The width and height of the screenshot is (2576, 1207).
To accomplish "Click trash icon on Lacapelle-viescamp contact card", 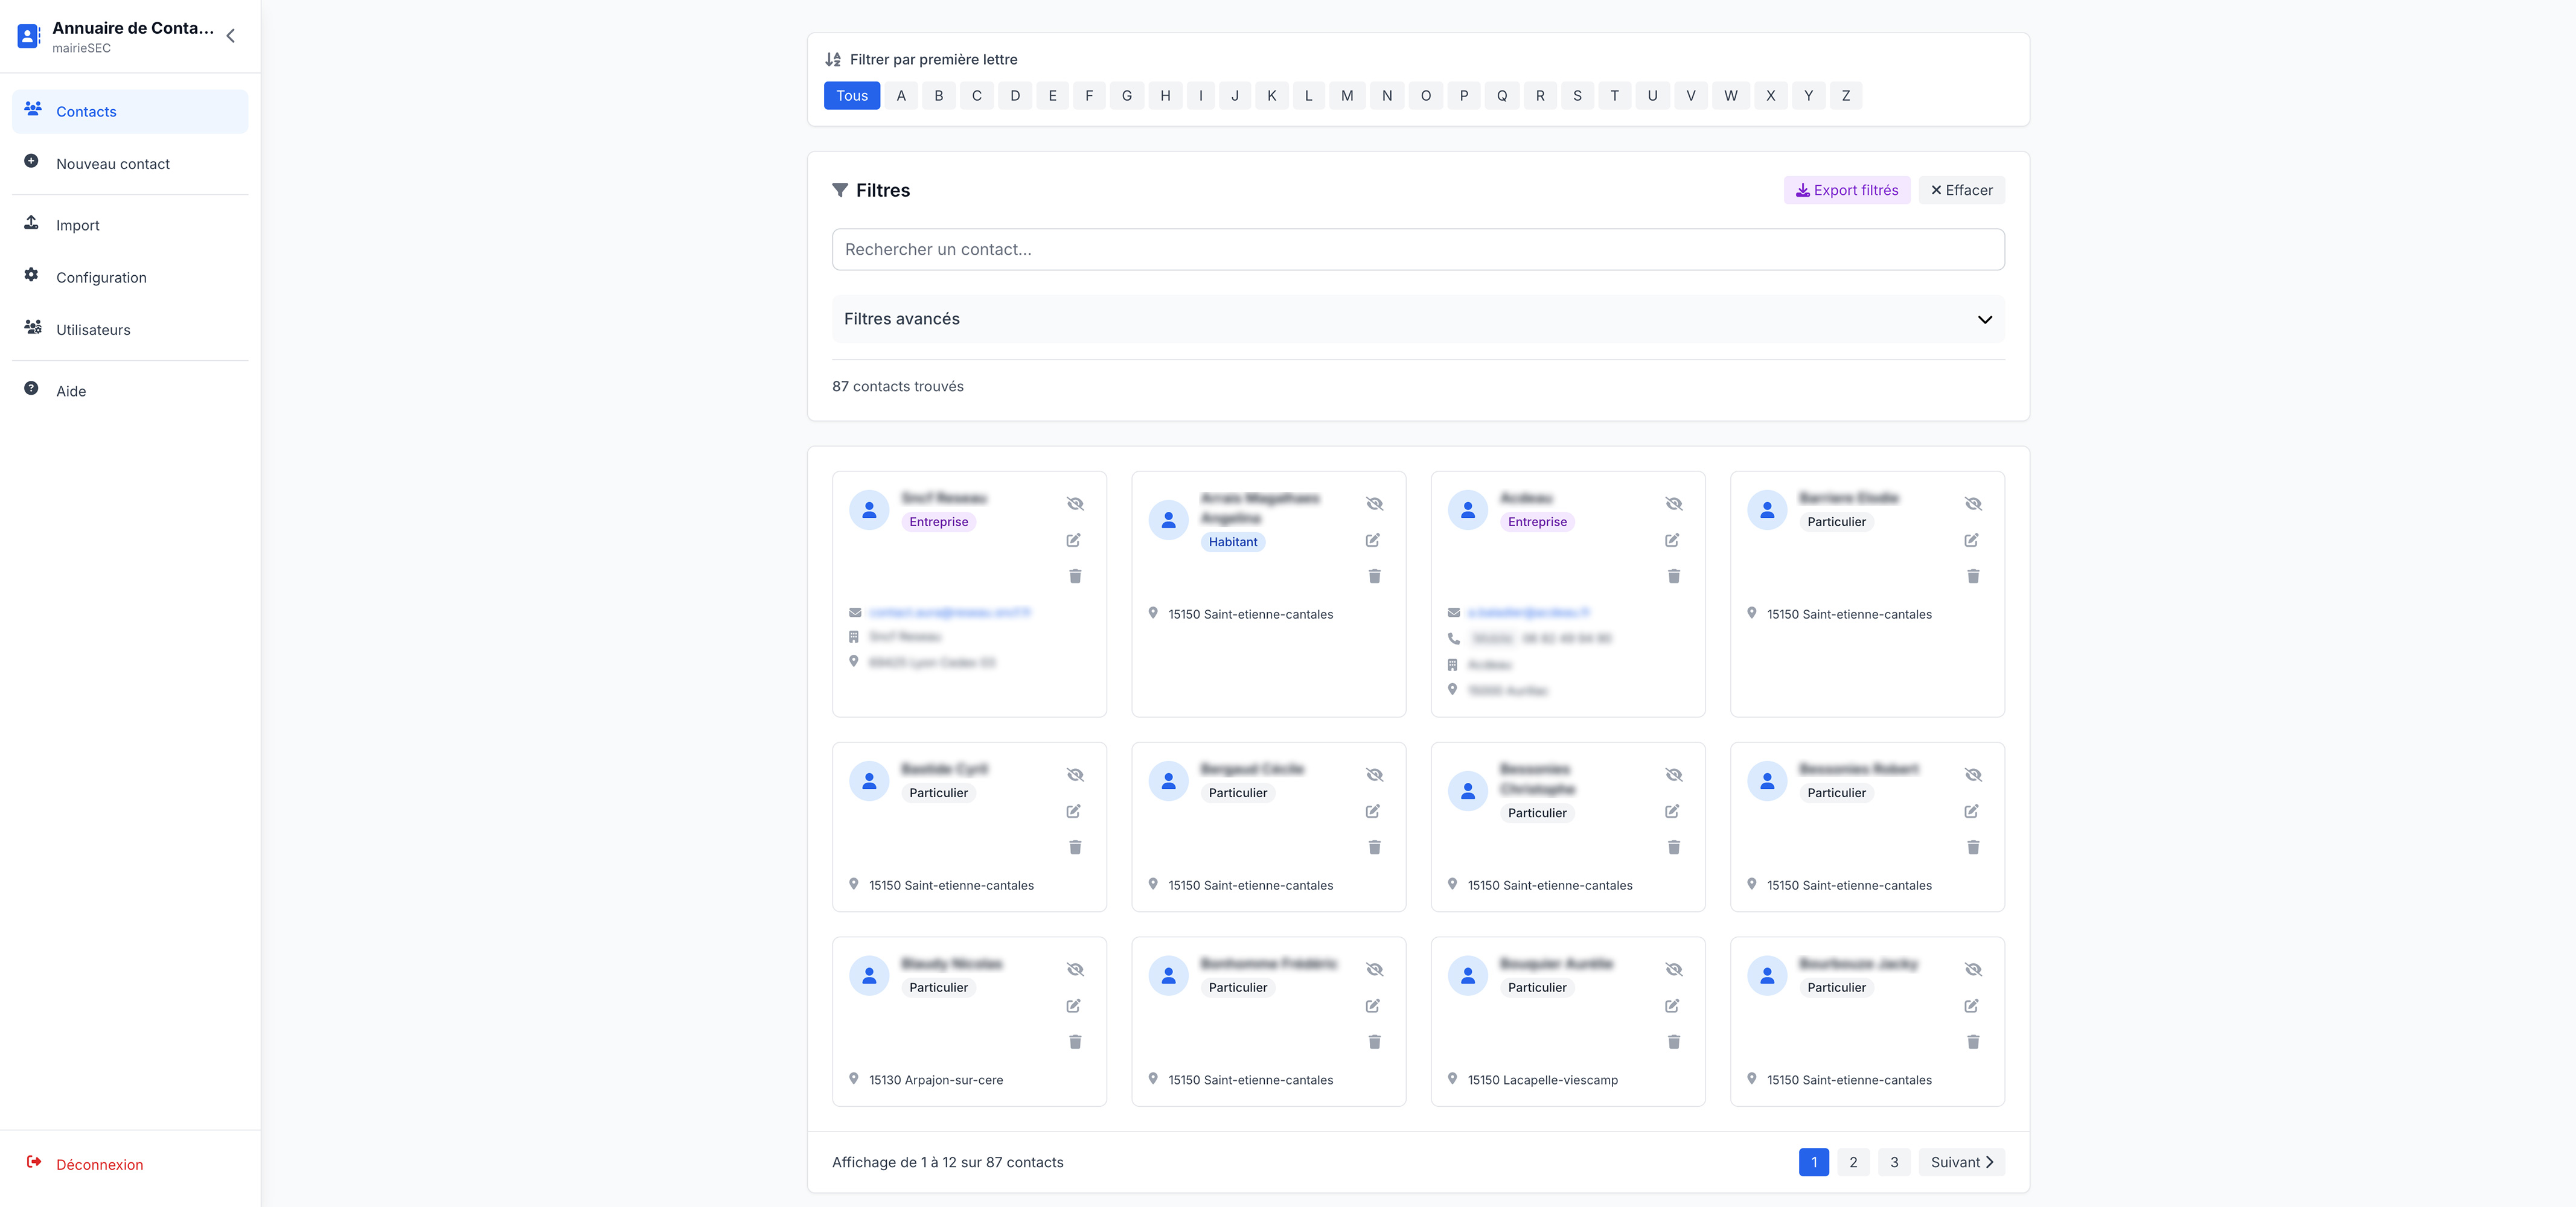I will 1673,1042.
